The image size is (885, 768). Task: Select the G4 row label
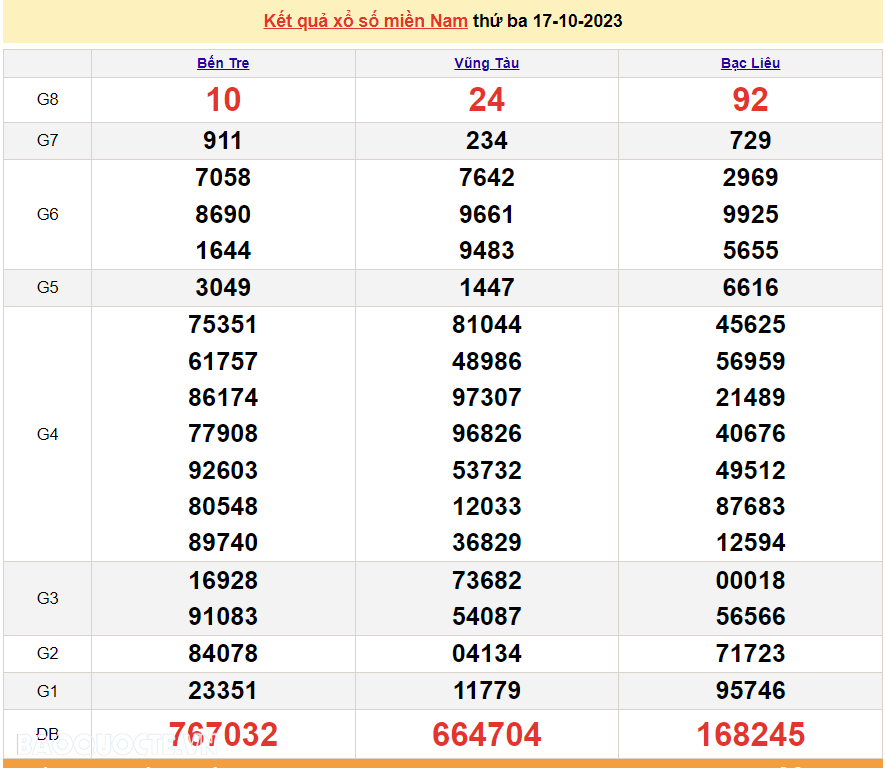[x=47, y=433]
